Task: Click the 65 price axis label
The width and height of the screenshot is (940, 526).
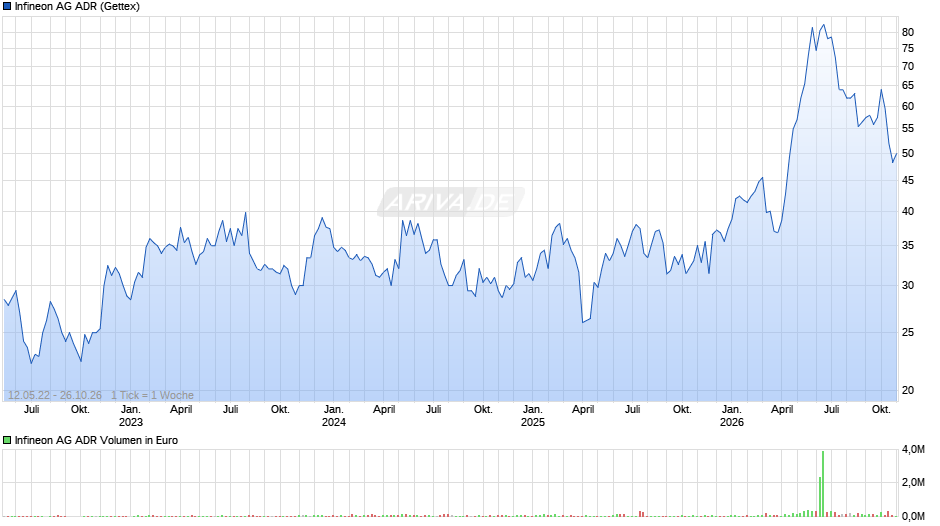Action: (x=908, y=86)
